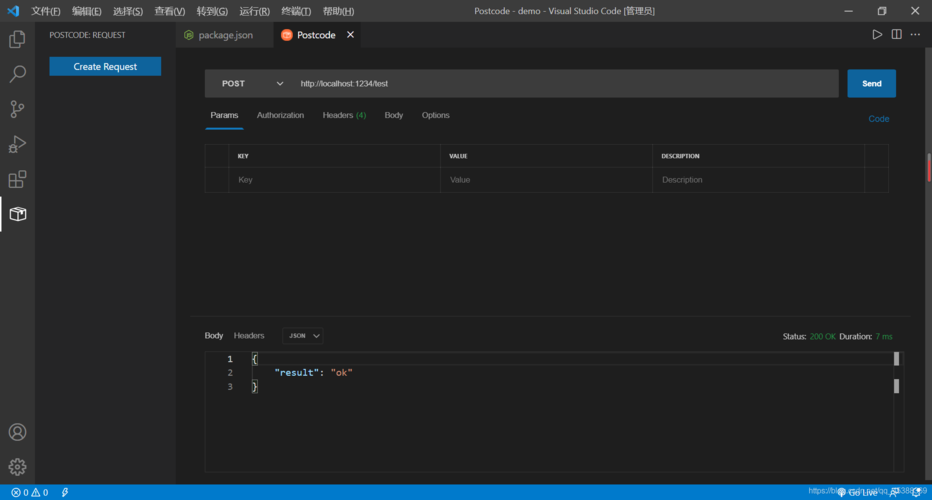The image size is (932, 500).
Task: Show the response Headers tab
Action: click(x=248, y=335)
